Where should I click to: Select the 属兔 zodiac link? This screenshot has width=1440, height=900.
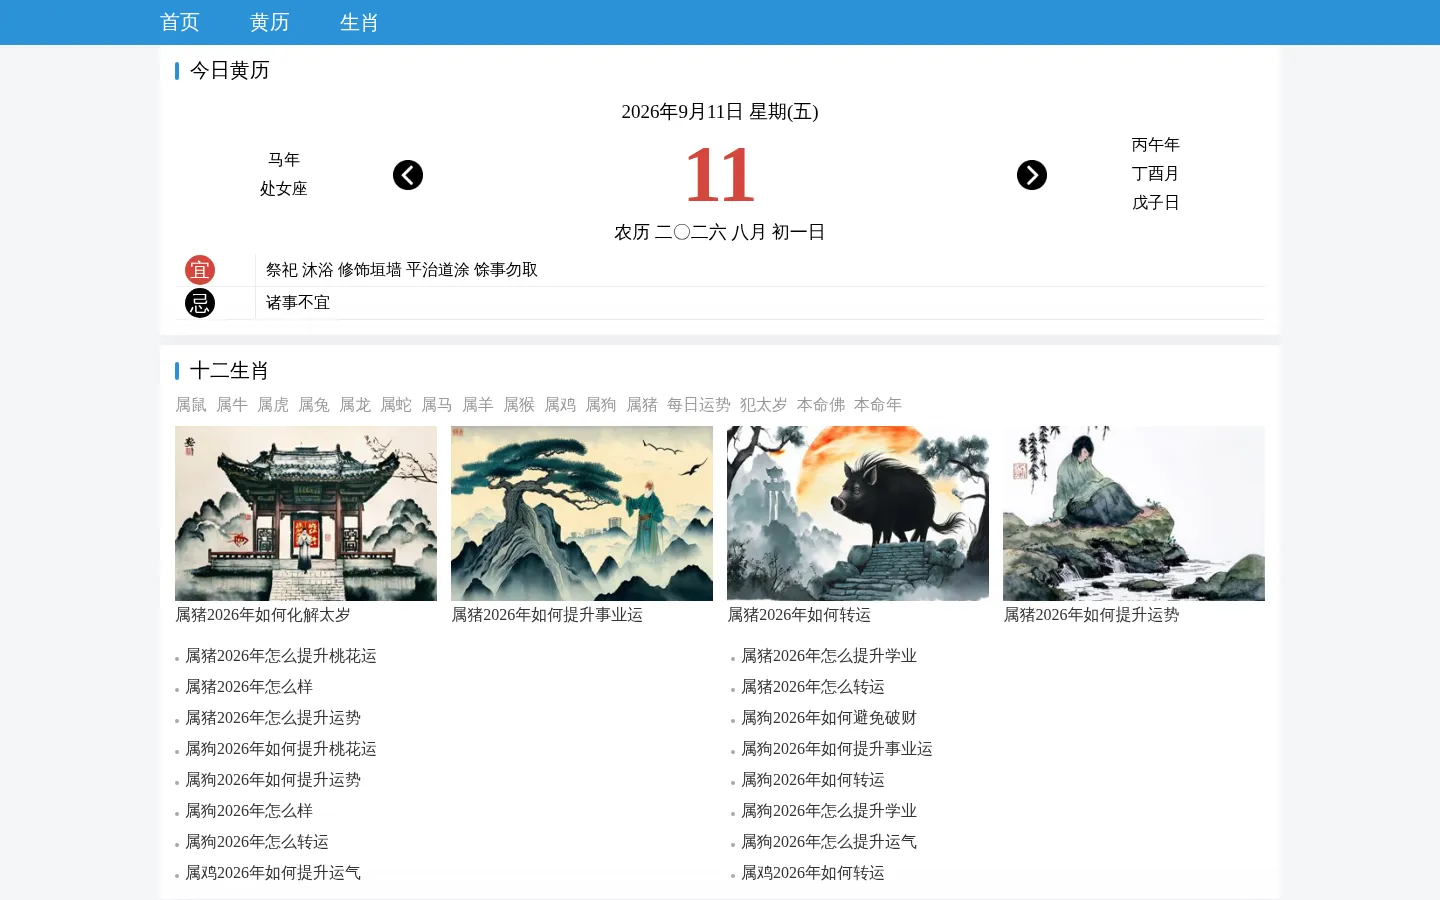[x=314, y=405]
